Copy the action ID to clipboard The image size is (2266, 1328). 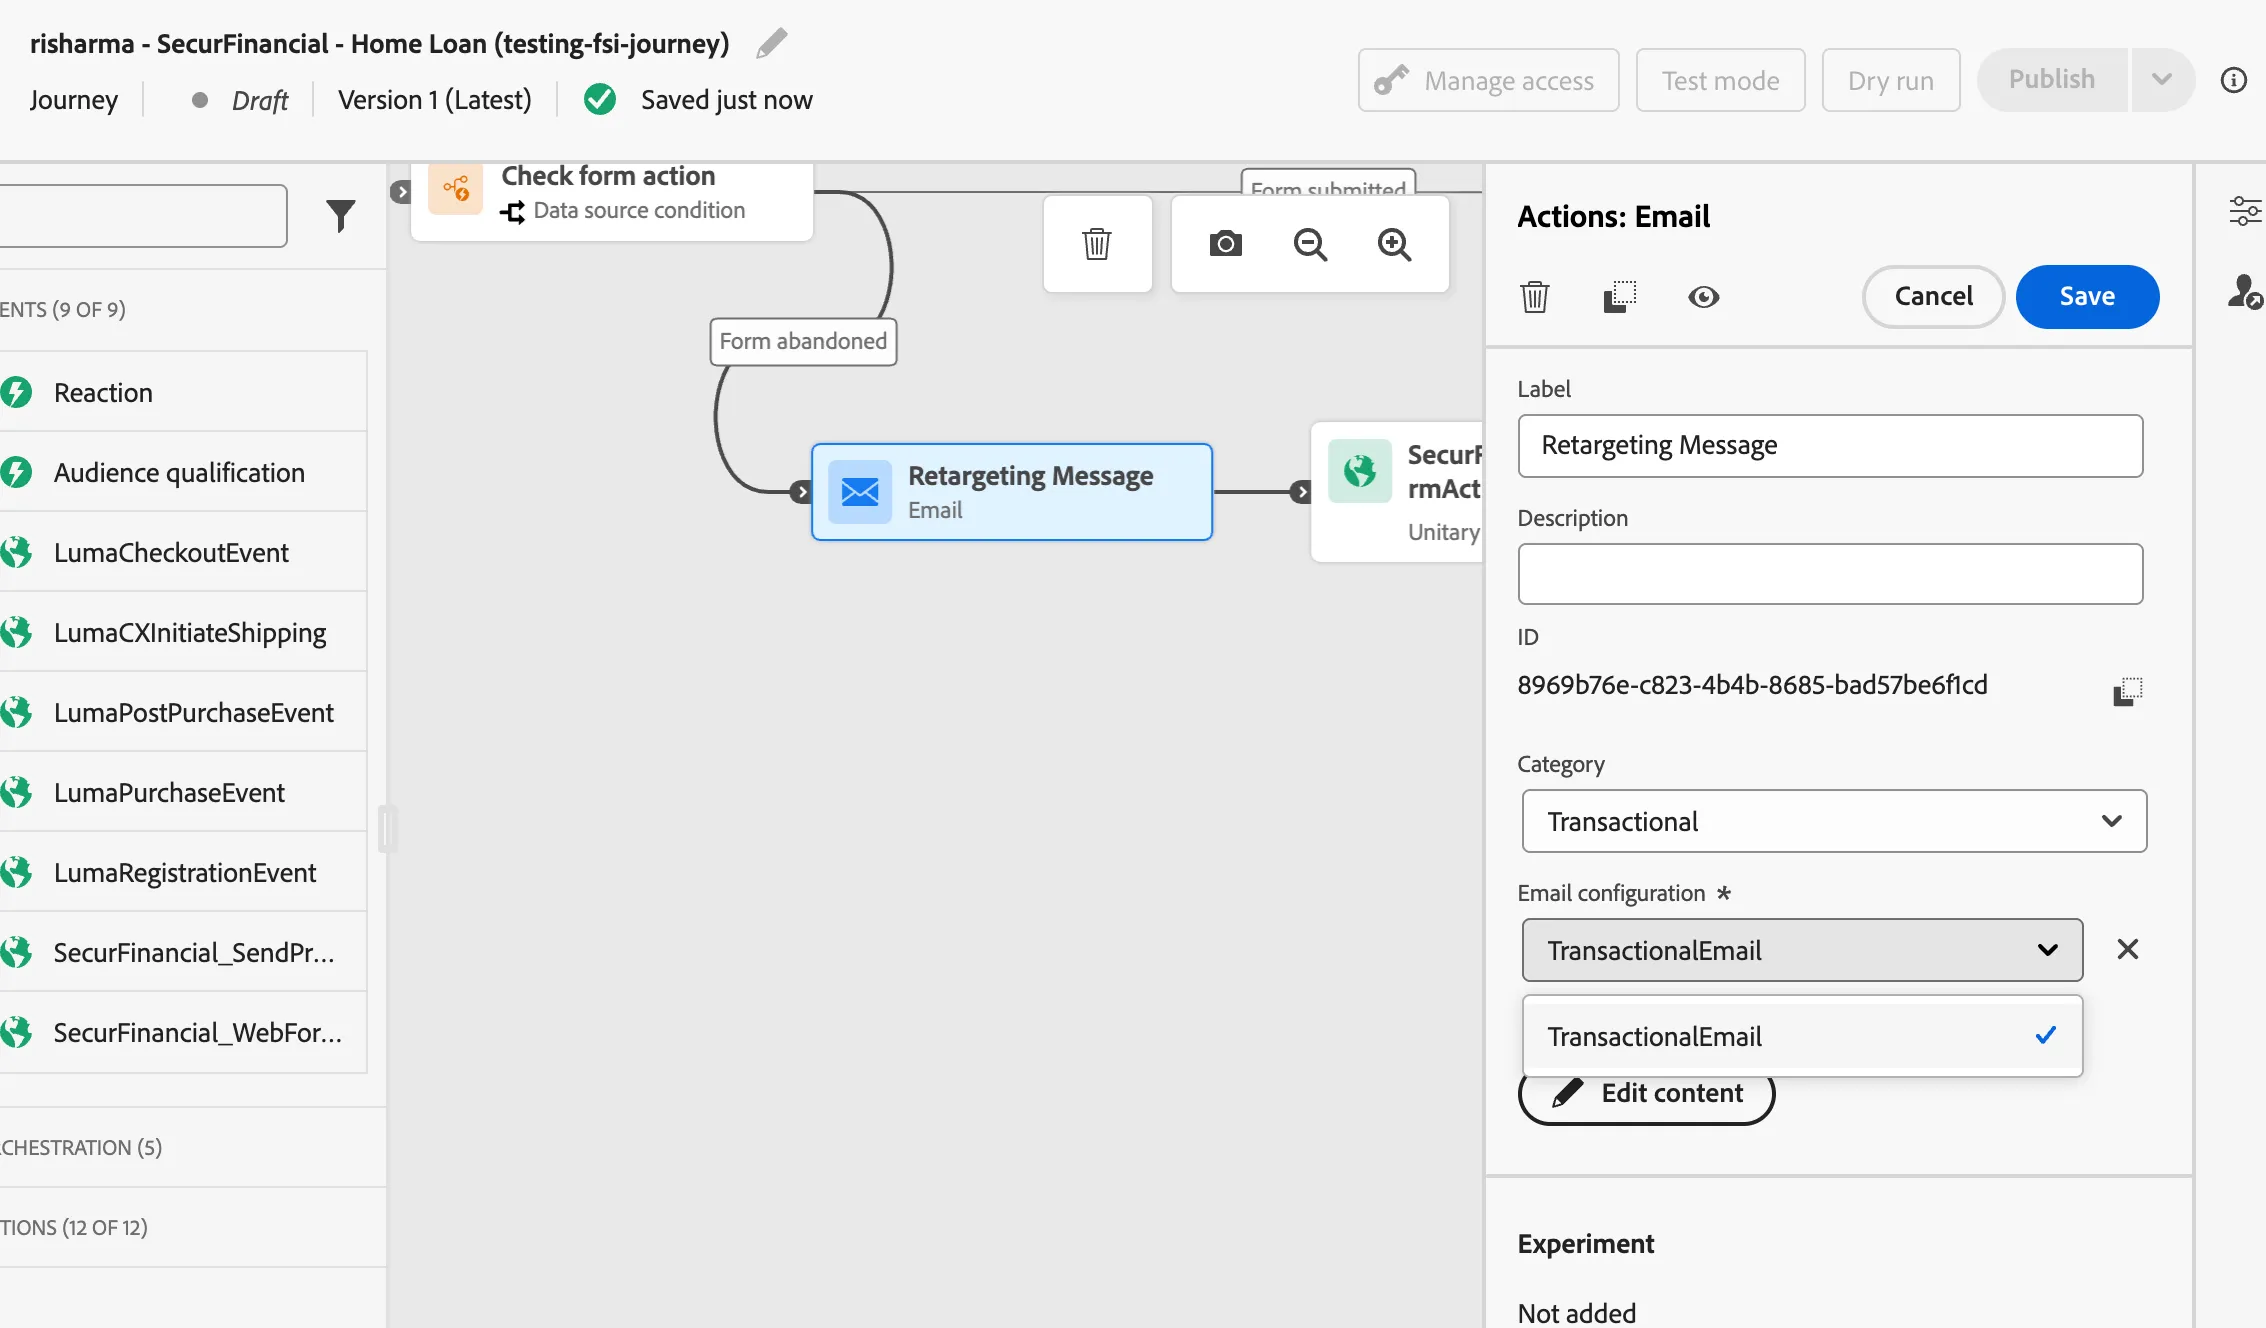pos(2127,691)
